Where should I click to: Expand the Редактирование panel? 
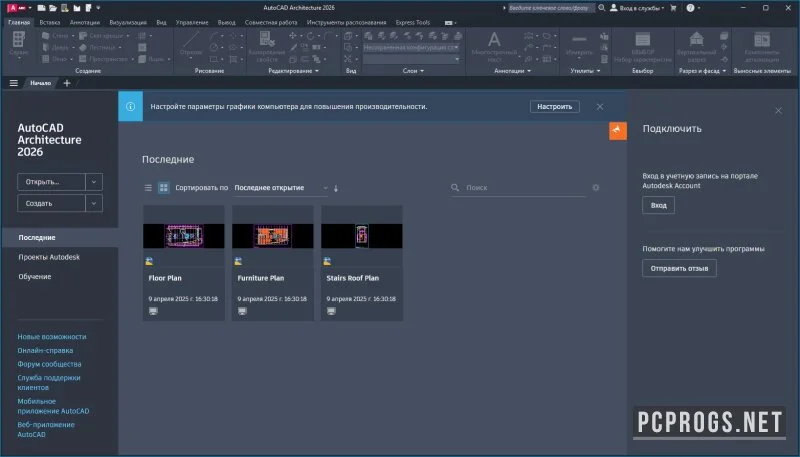[293, 71]
